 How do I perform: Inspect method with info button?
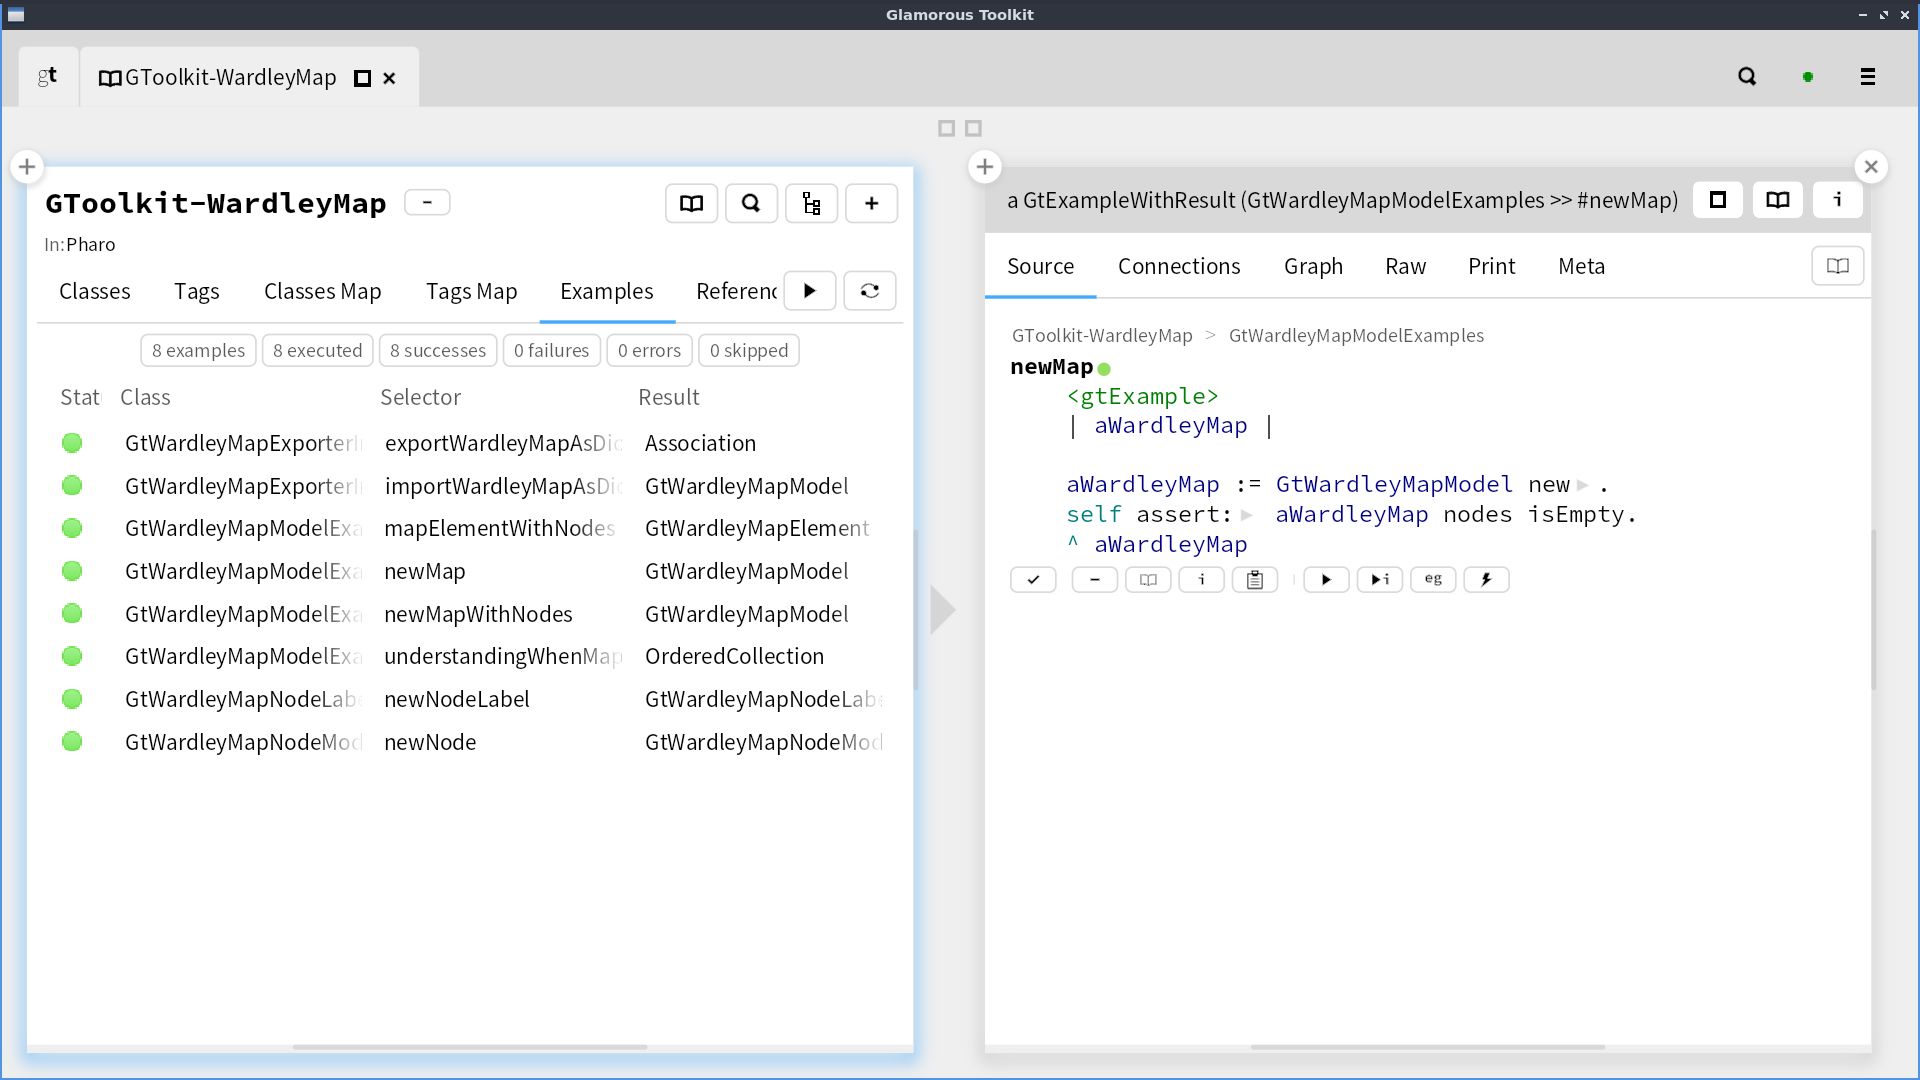[x=1201, y=580]
